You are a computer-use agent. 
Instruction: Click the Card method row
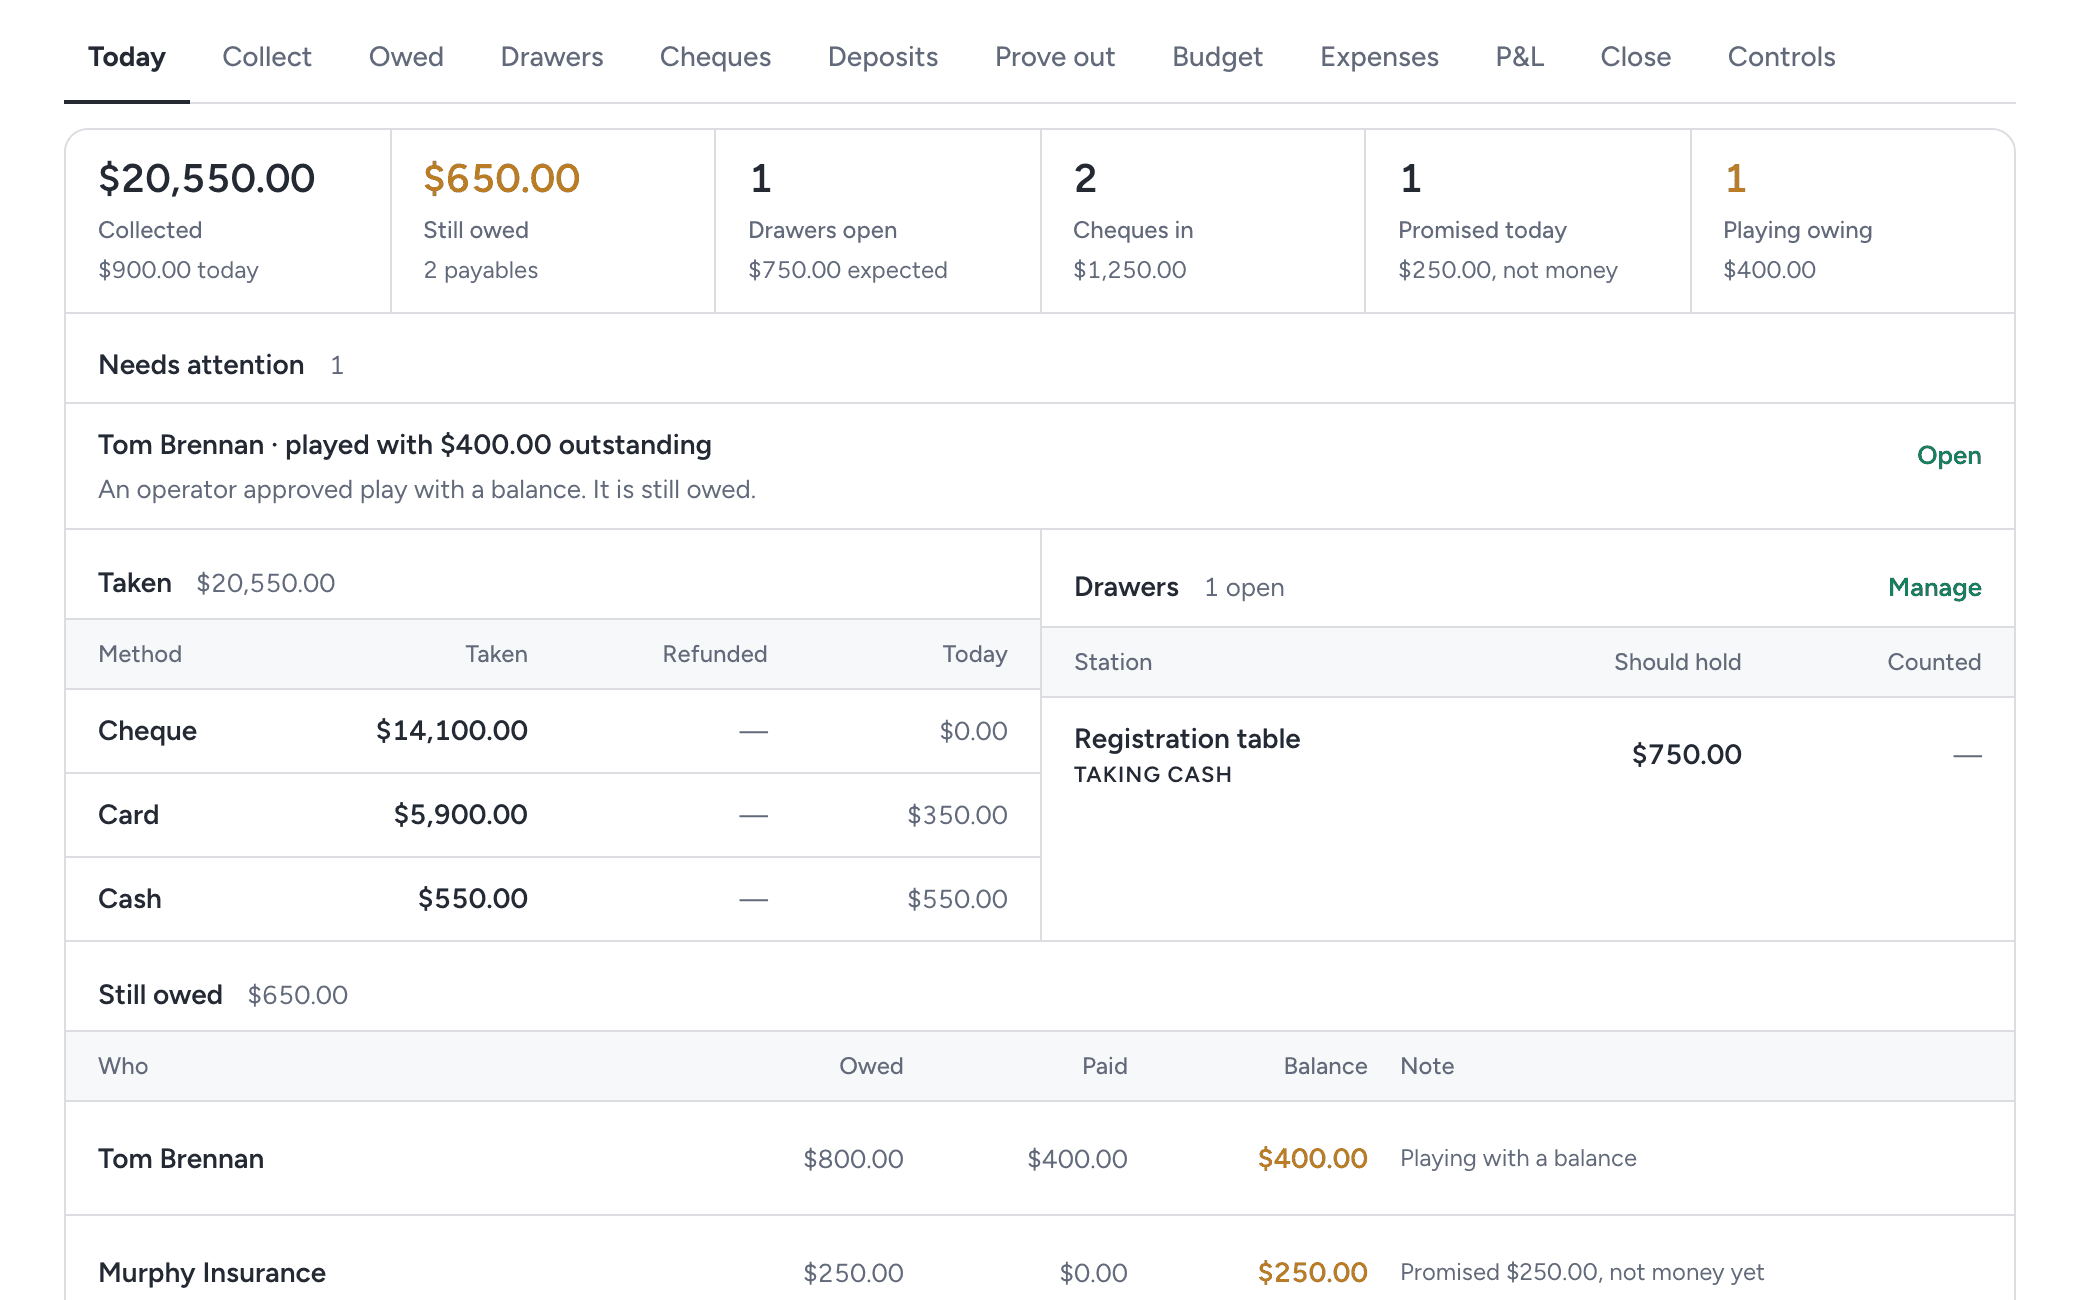pyautogui.click(x=553, y=815)
